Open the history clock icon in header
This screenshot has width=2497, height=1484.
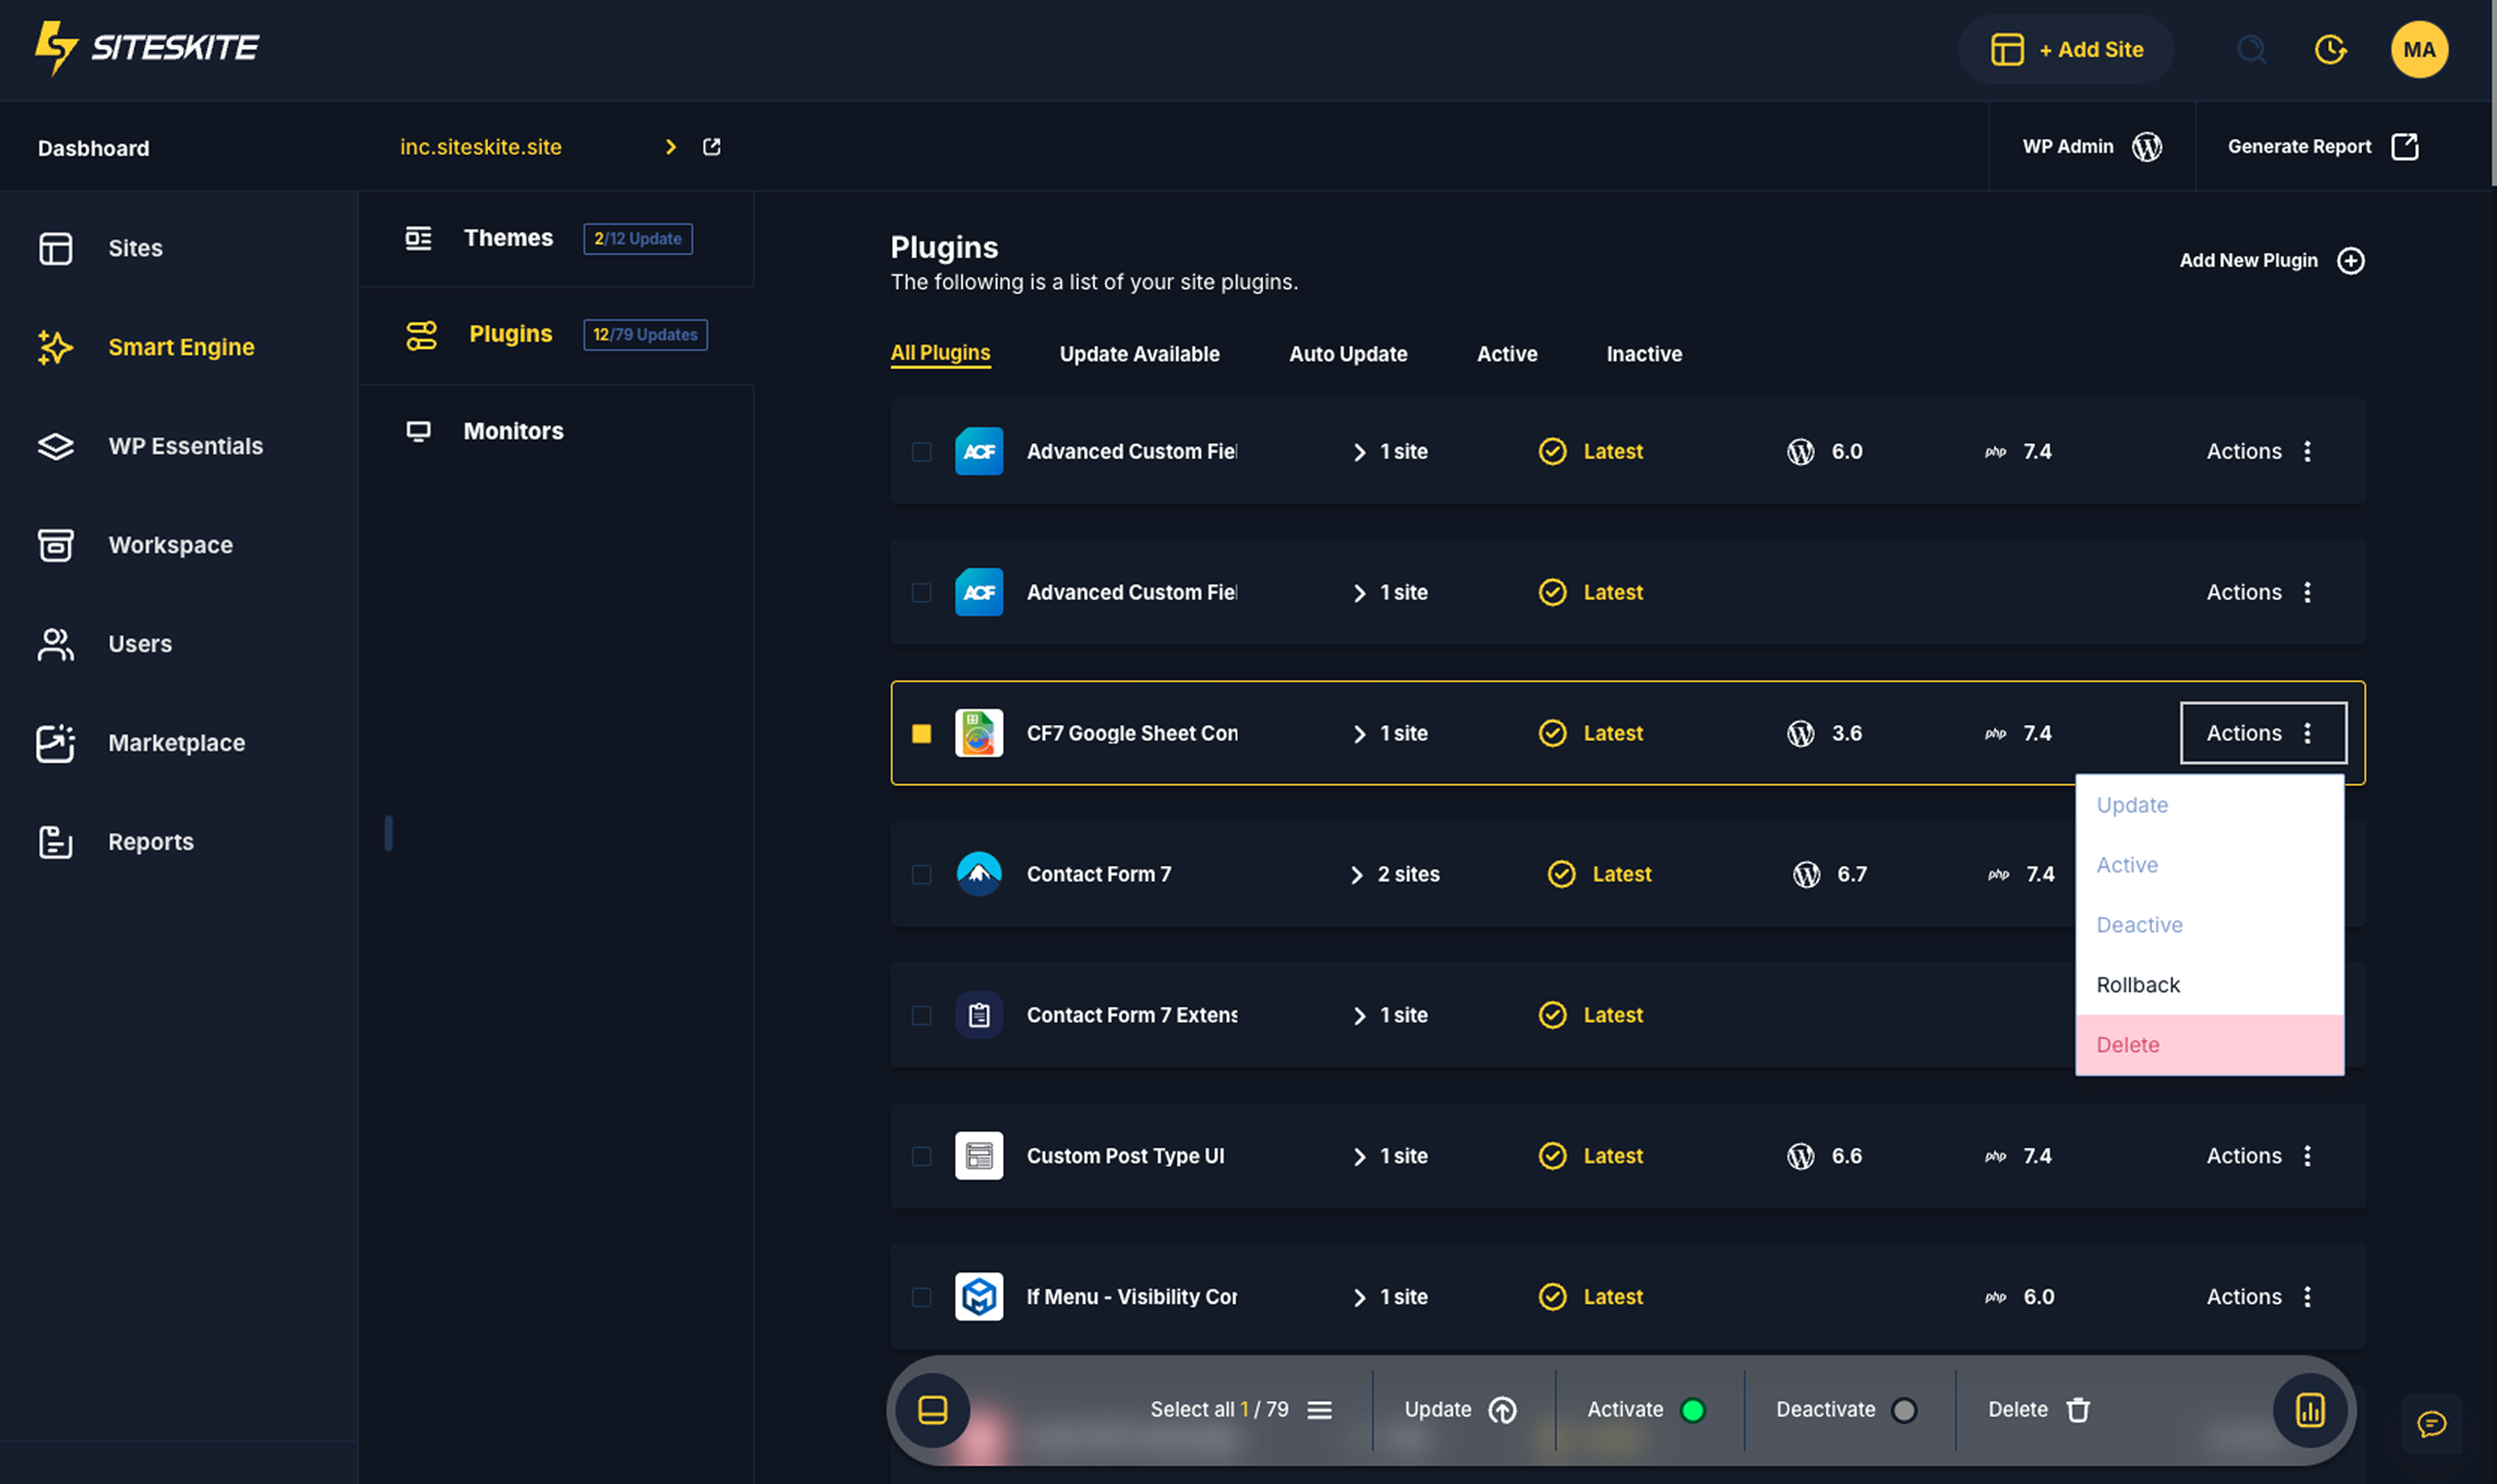pos(2330,49)
